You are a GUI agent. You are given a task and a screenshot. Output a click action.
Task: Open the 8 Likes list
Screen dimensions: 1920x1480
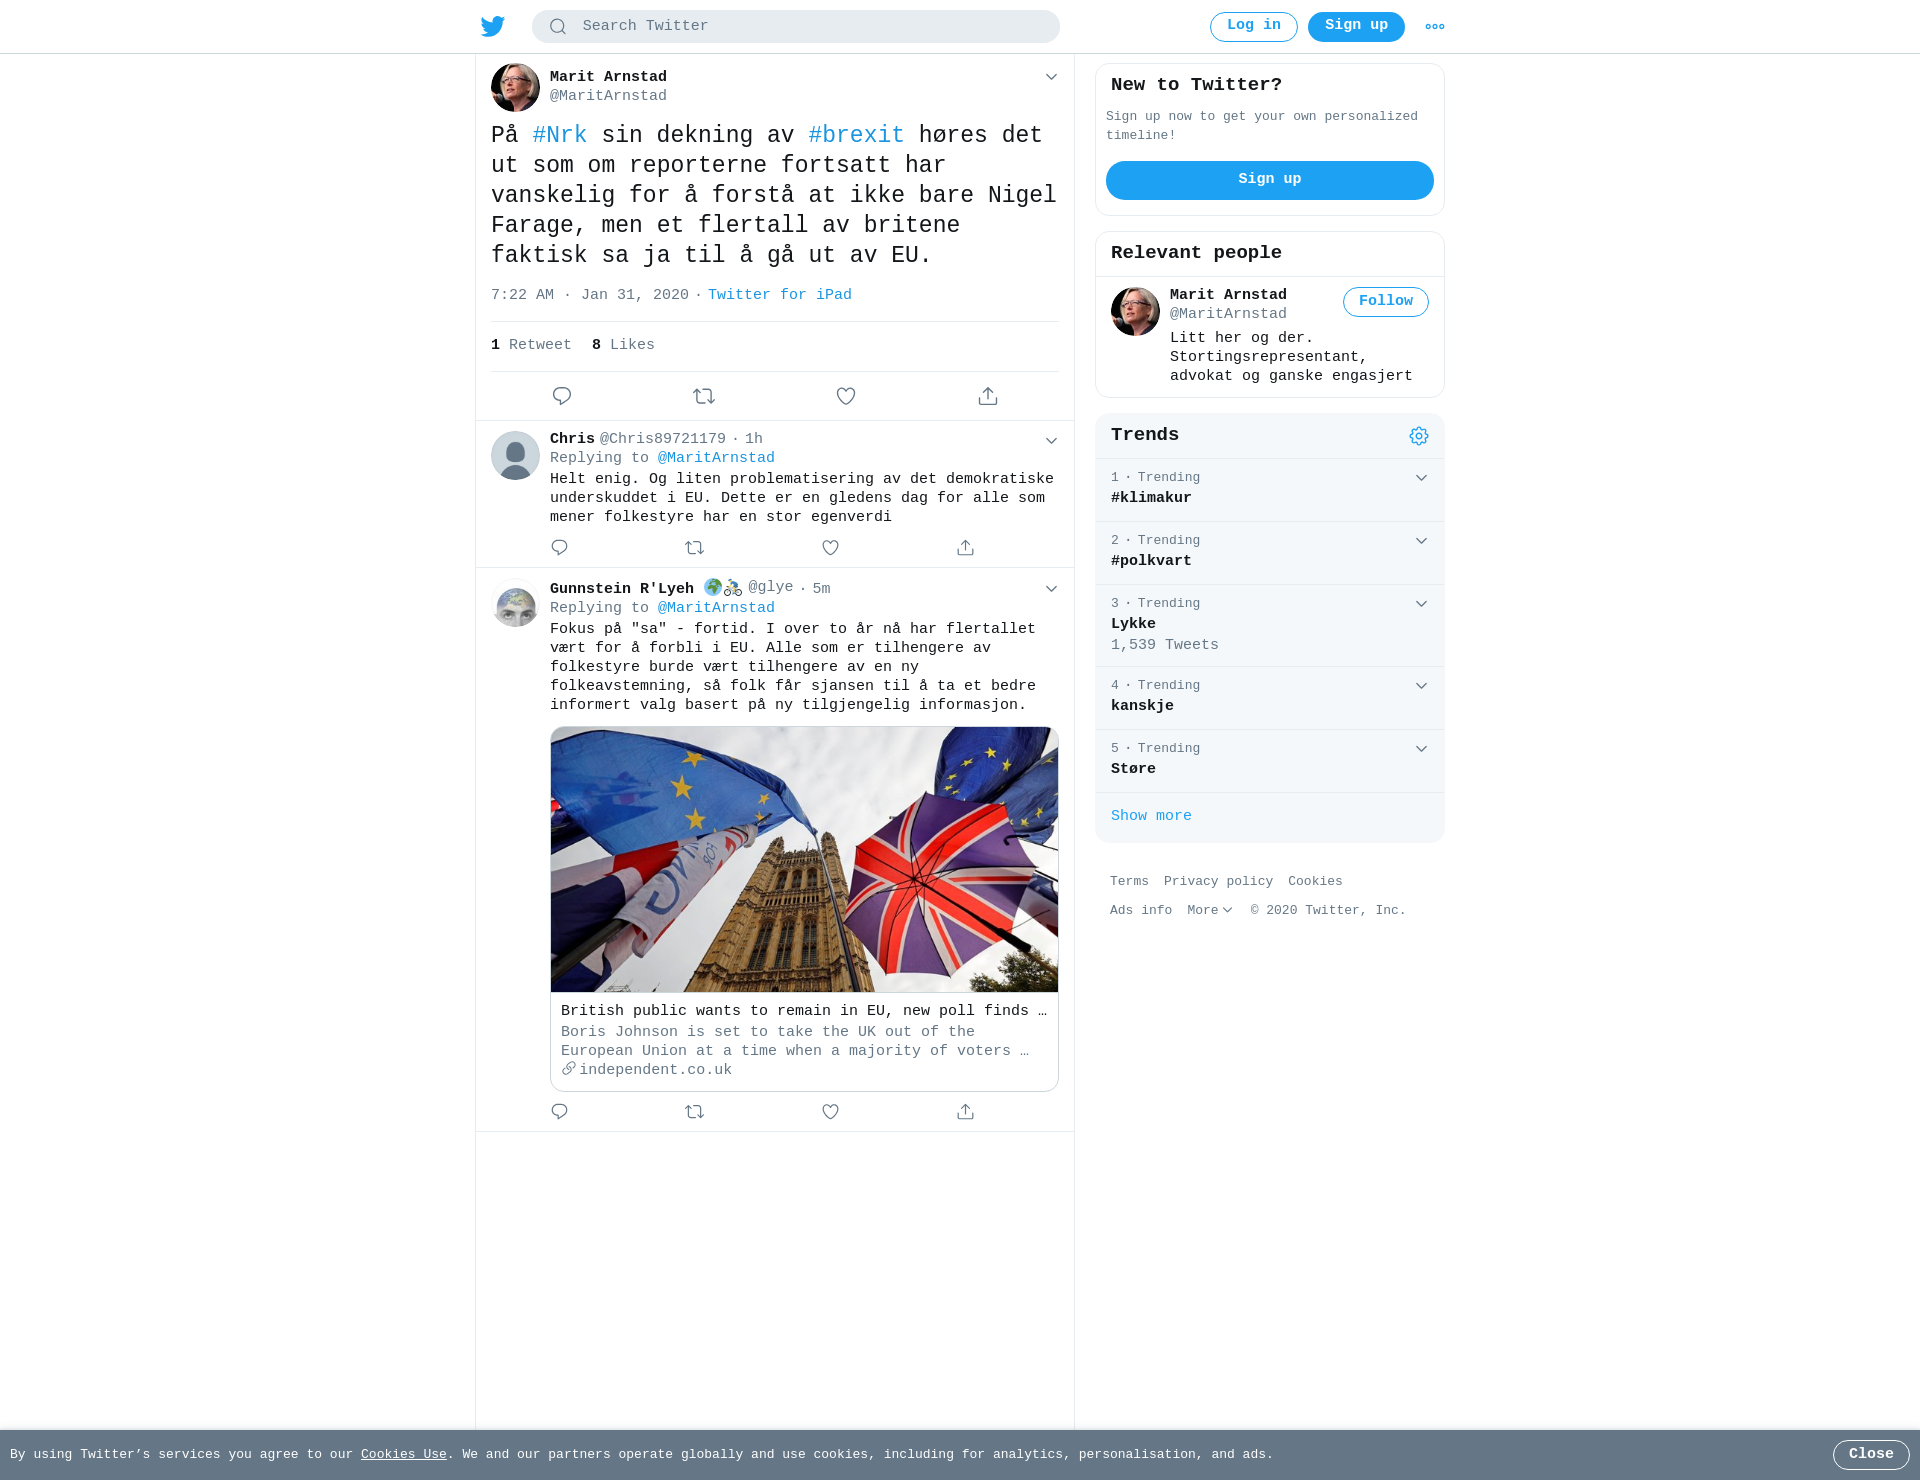(623, 345)
